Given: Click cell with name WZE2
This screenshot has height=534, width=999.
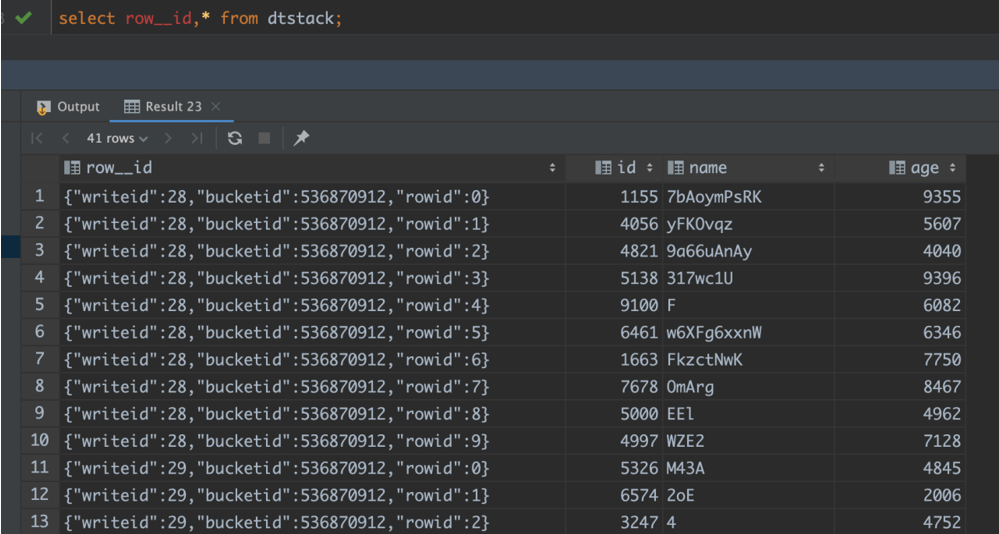Looking at the screenshot, I should [x=748, y=441].
